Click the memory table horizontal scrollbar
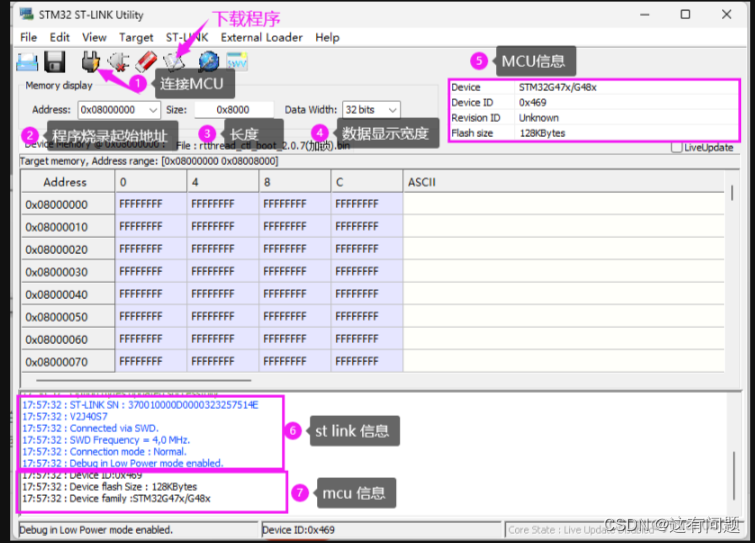755x543 pixels. (x=143, y=380)
